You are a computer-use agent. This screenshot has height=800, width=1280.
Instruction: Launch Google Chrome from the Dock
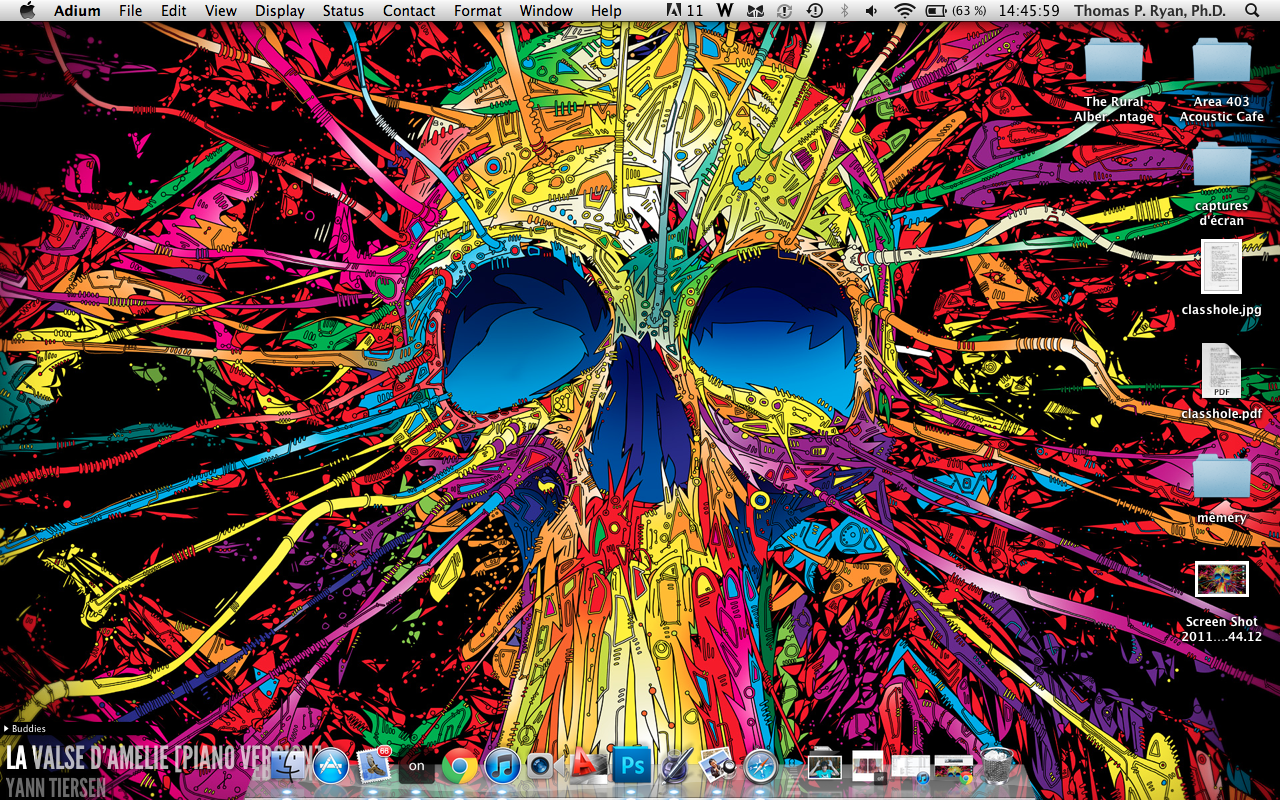click(460, 767)
